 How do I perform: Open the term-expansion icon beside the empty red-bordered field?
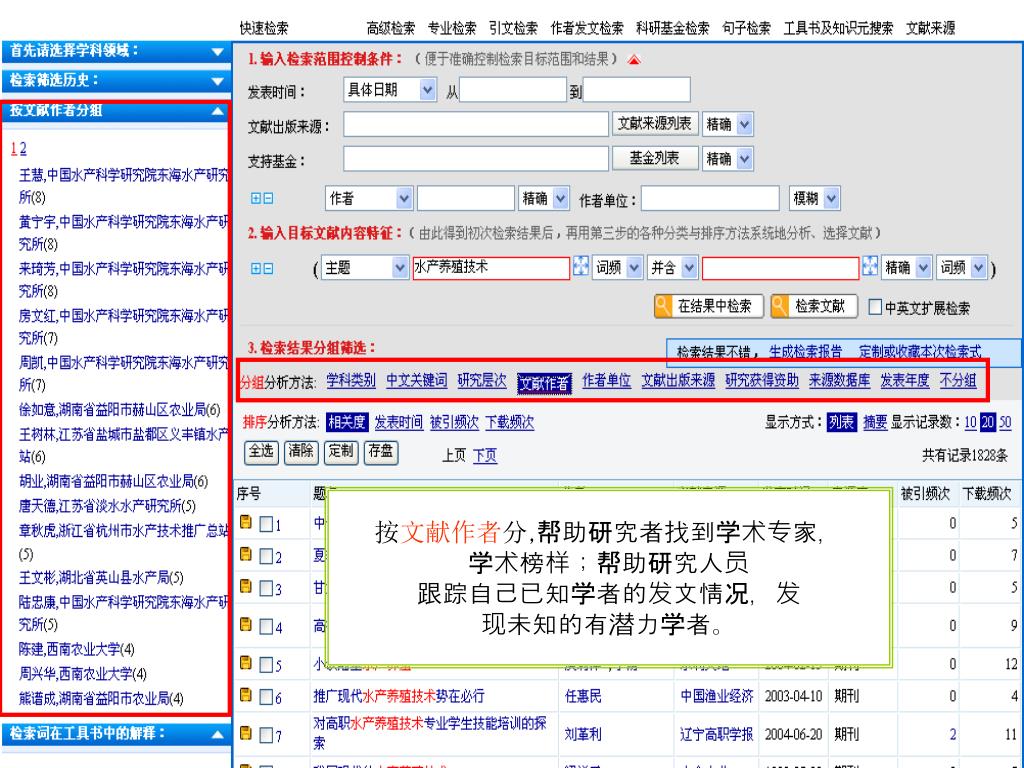pos(870,266)
